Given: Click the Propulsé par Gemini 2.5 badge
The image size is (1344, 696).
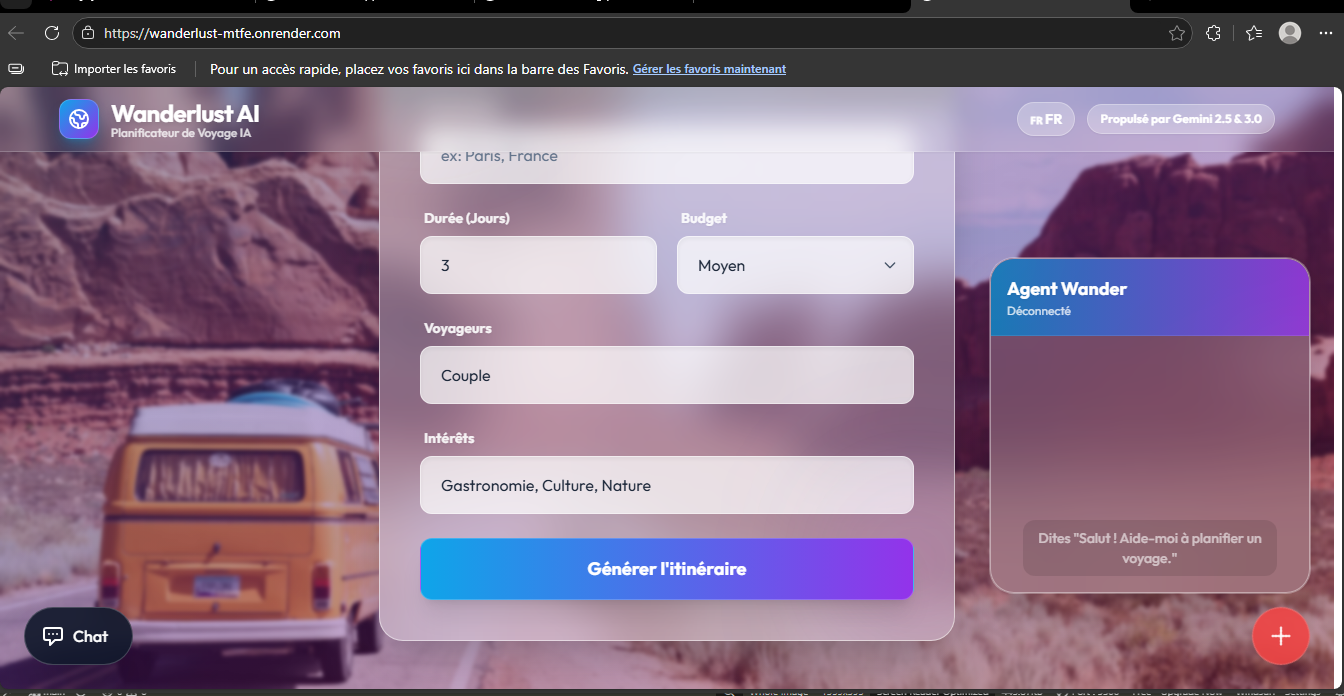Looking at the screenshot, I should (1180, 118).
